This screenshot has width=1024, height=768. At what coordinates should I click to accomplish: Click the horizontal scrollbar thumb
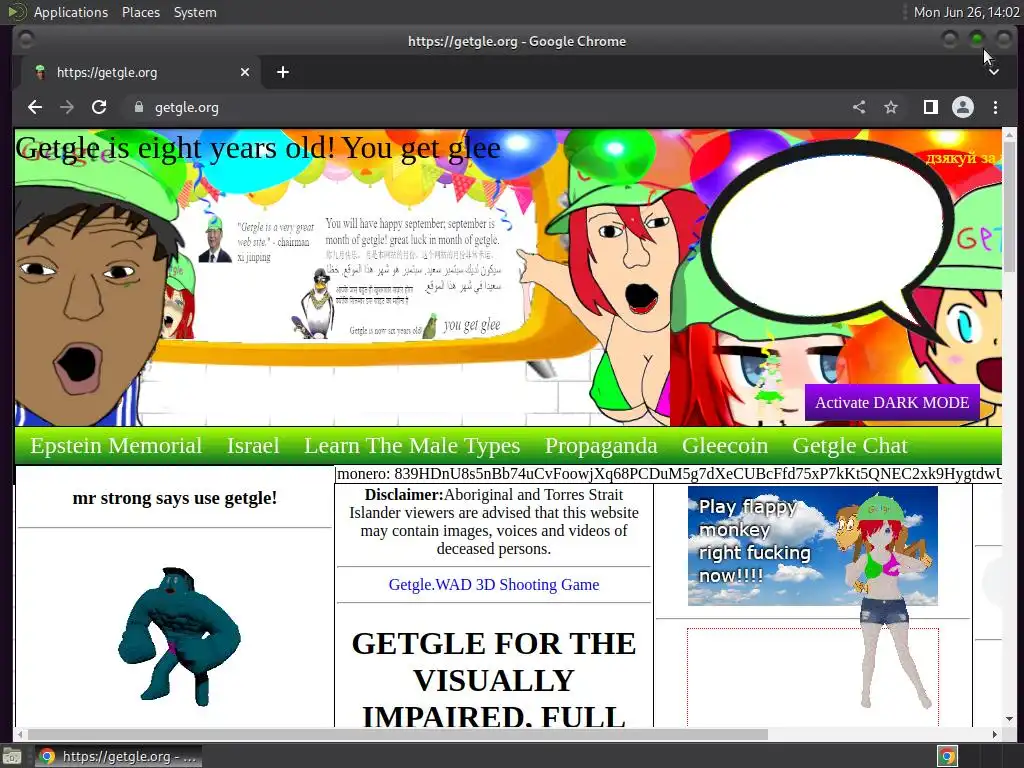click(x=398, y=734)
